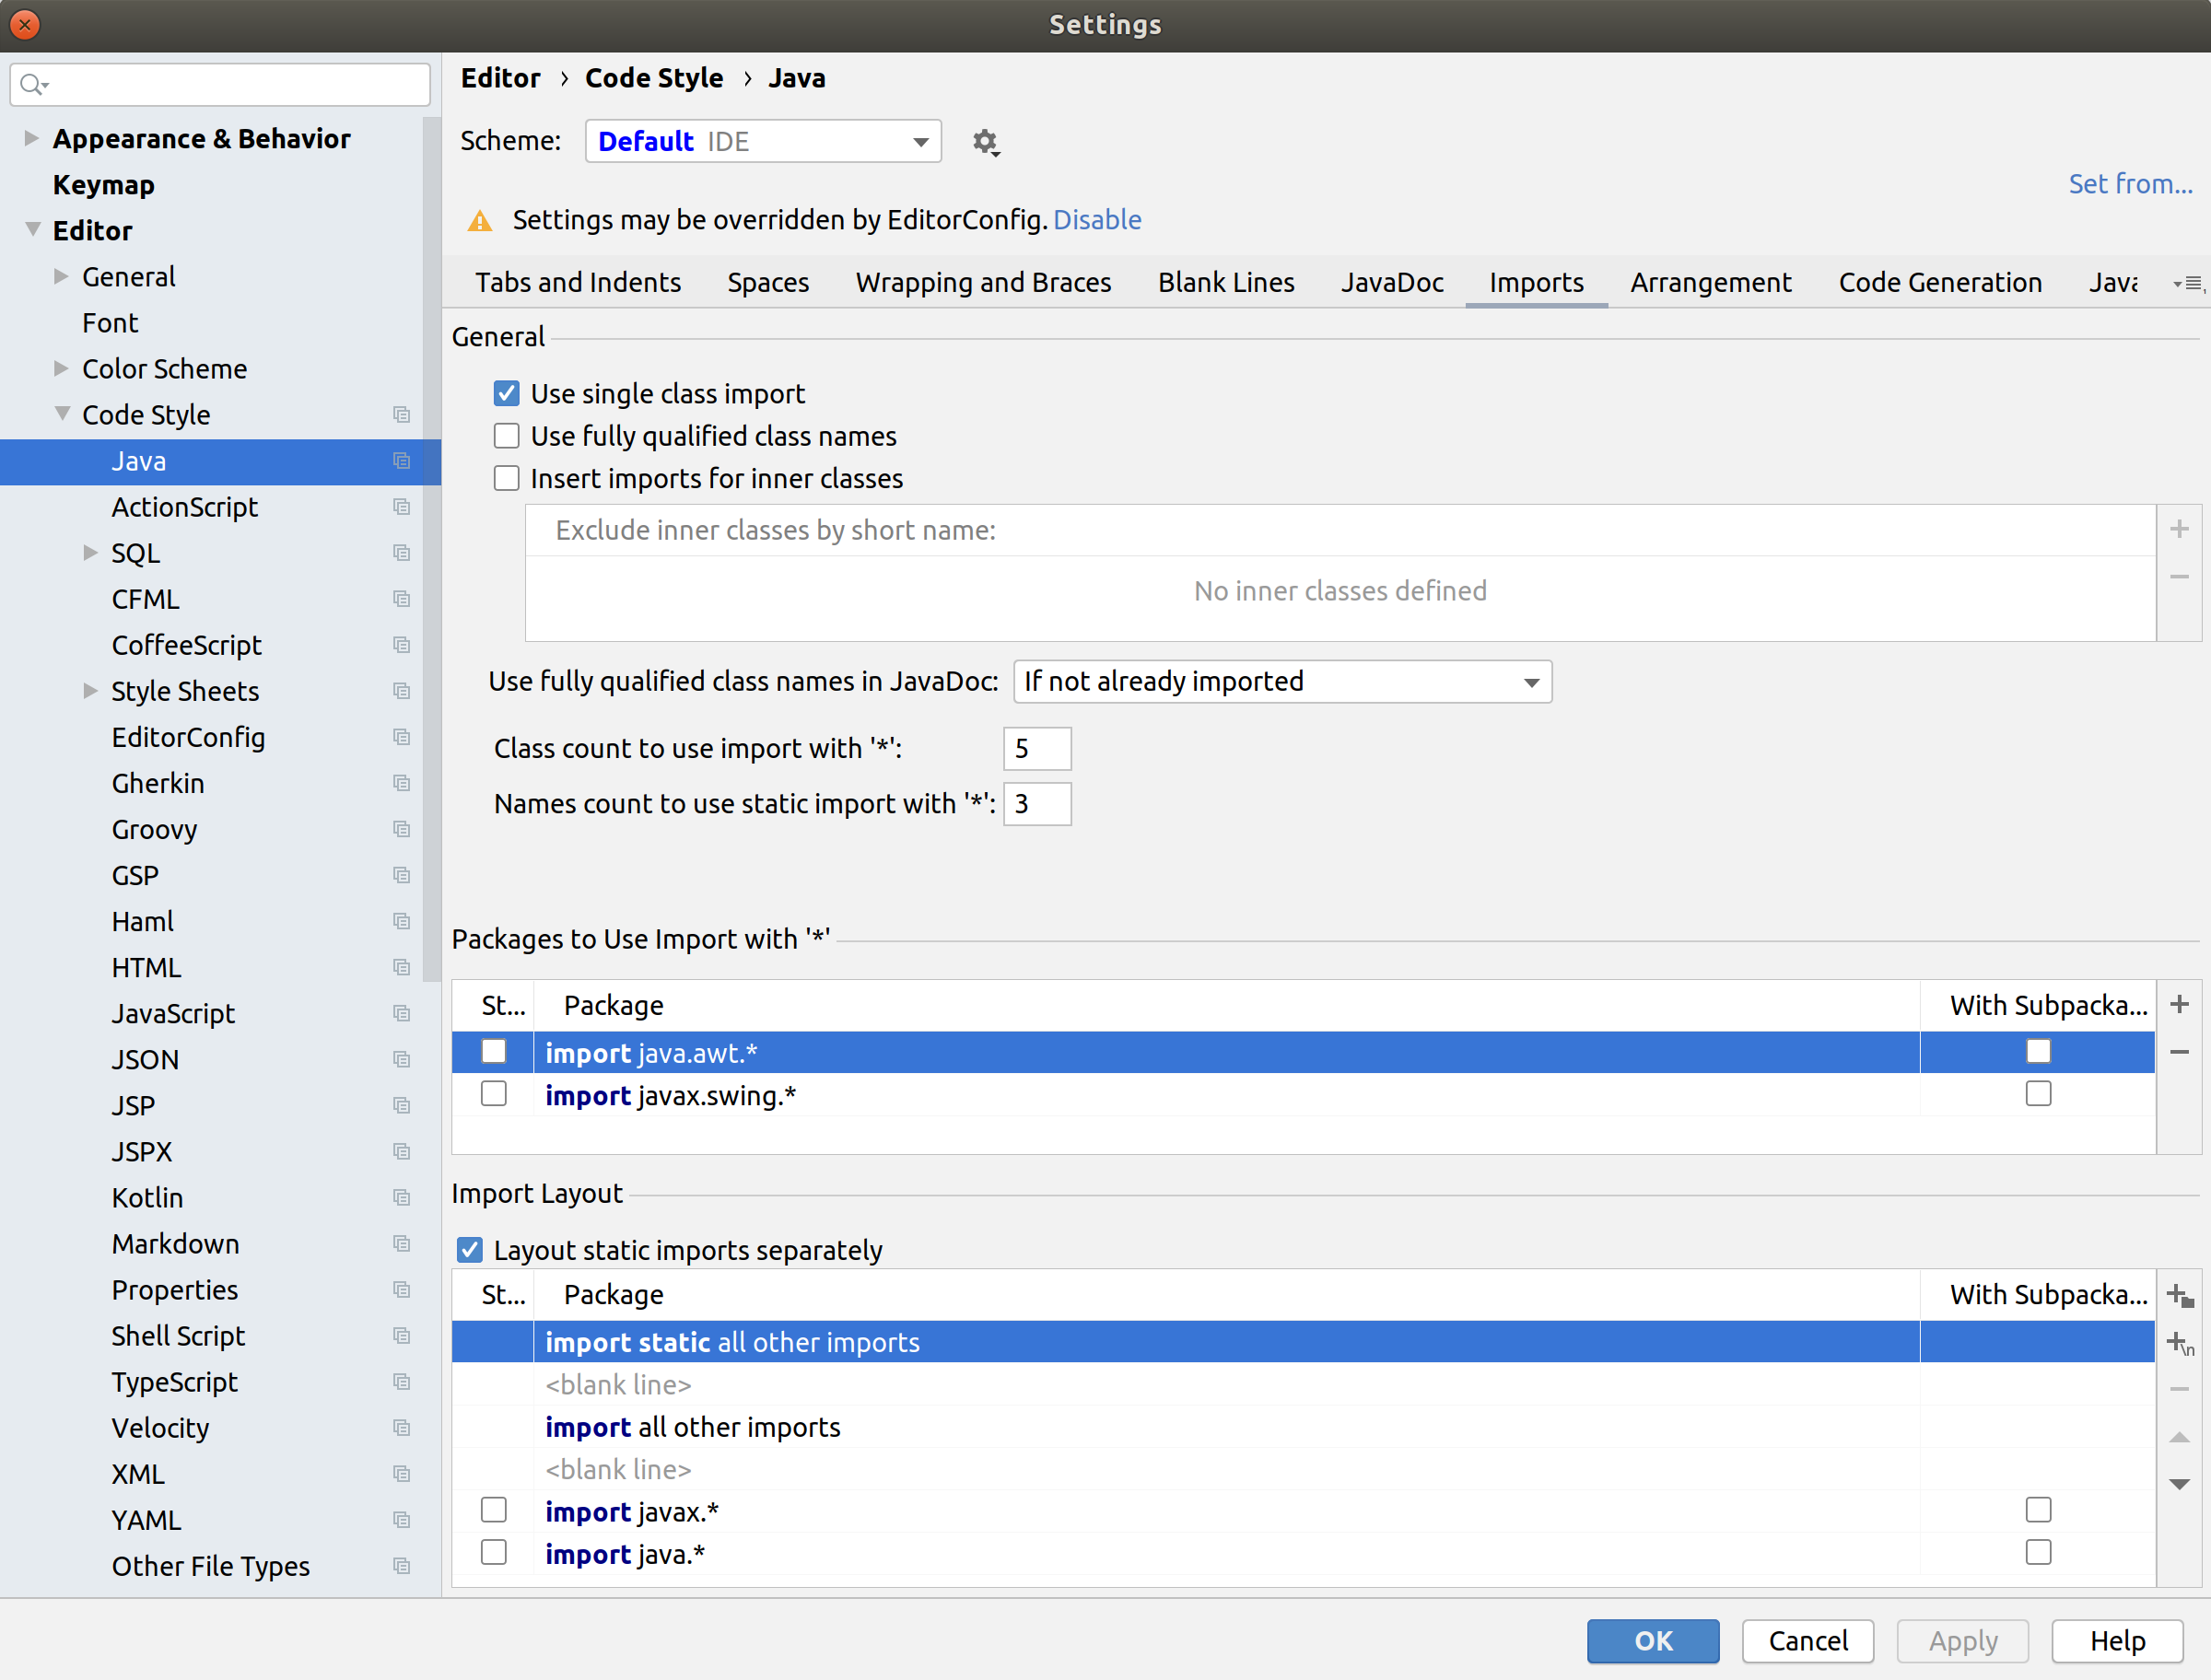2211x1680 pixels.
Task: Switch to the Arrangement tab
Action: [x=1710, y=283]
